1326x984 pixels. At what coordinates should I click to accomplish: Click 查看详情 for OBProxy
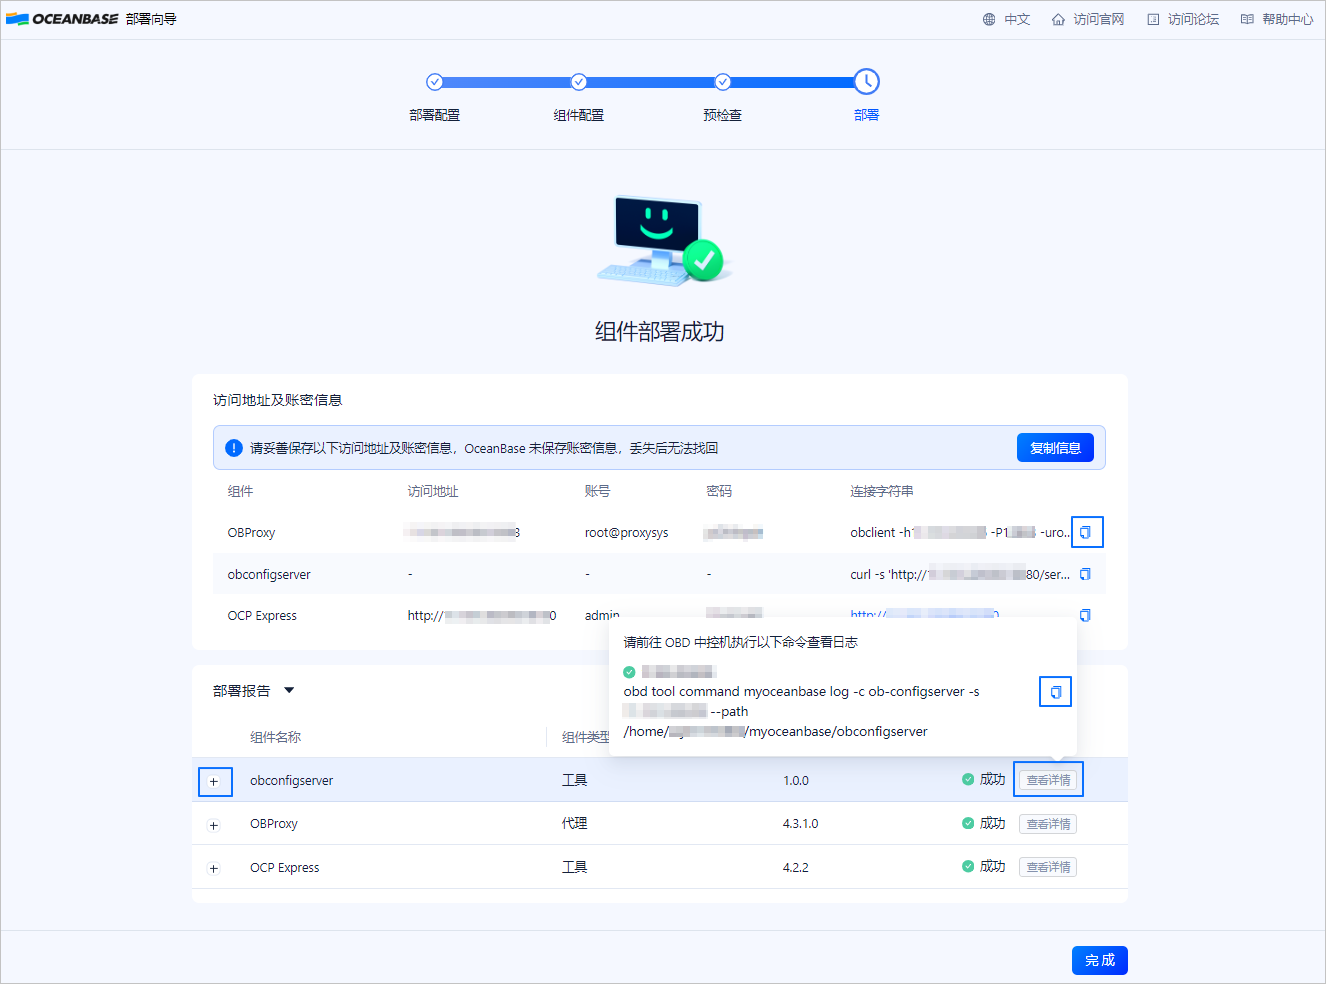(x=1048, y=824)
